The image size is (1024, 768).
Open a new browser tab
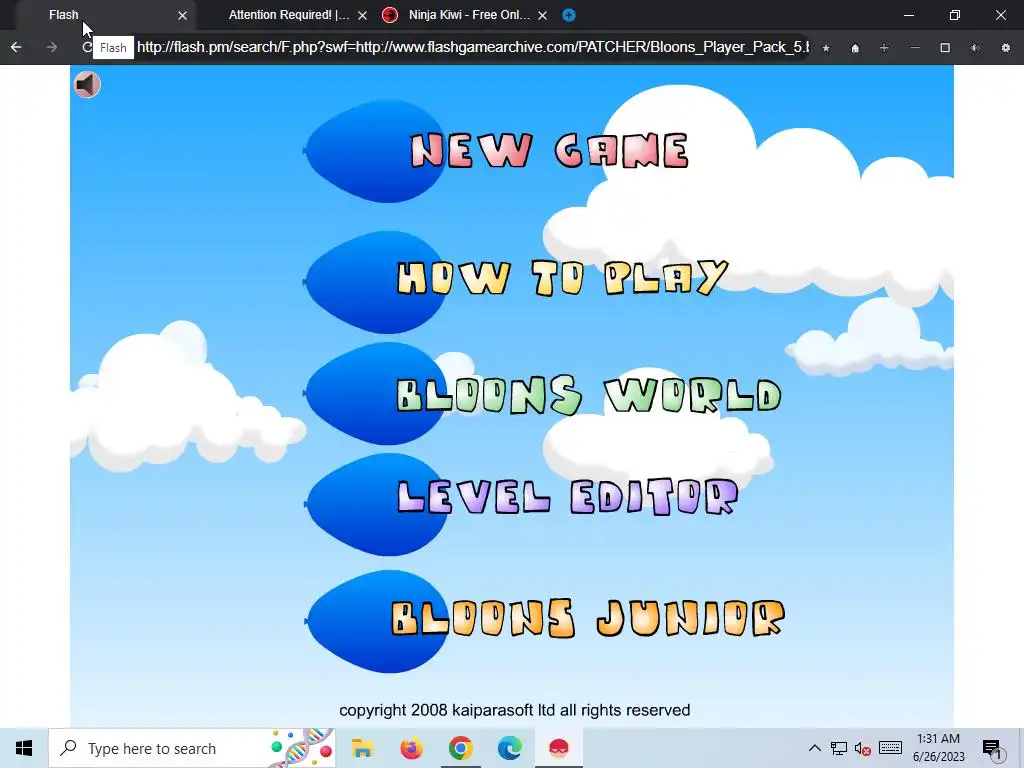click(569, 15)
